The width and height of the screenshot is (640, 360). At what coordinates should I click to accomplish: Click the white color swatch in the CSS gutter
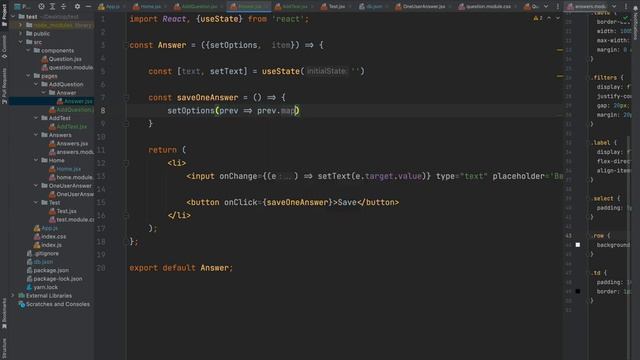(x=578, y=245)
